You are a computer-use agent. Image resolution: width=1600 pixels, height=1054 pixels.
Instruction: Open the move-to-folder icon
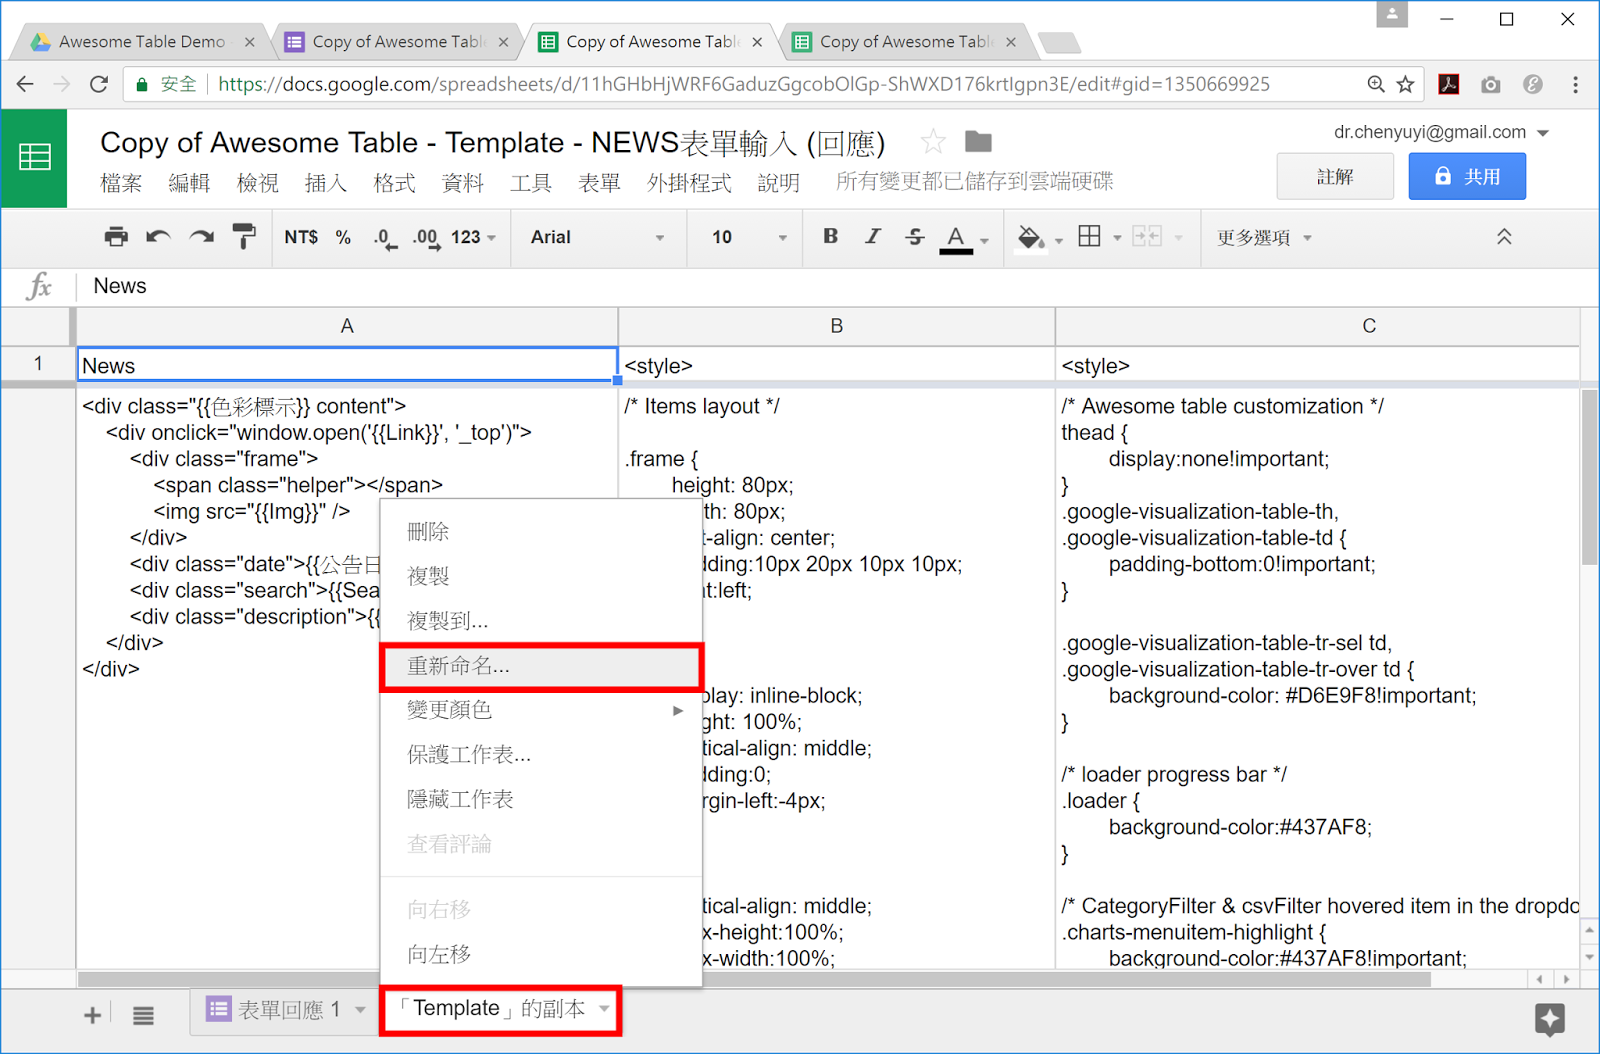click(978, 142)
